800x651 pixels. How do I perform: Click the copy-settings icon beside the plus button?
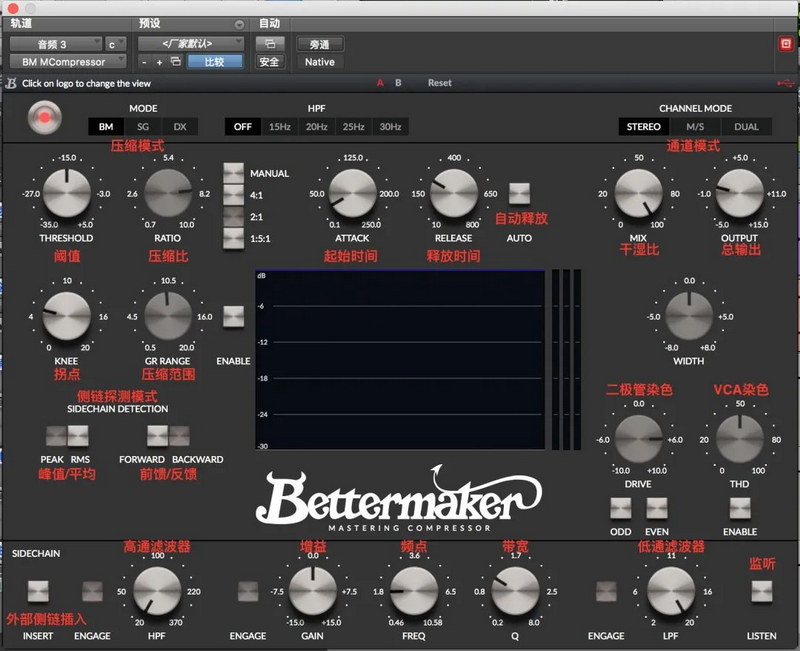pos(176,62)
